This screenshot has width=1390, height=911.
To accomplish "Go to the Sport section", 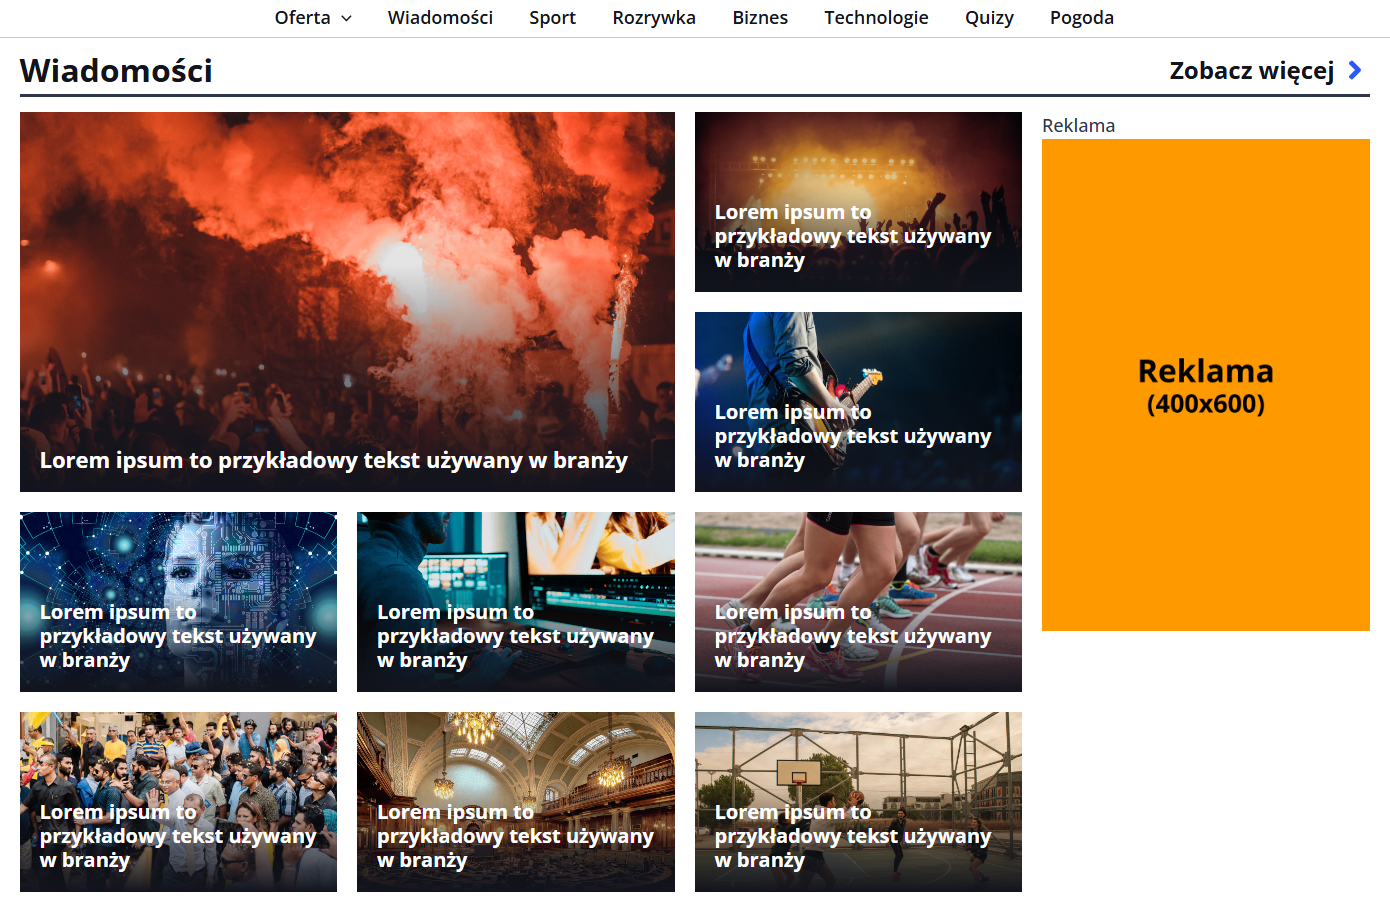I will 552,18.
